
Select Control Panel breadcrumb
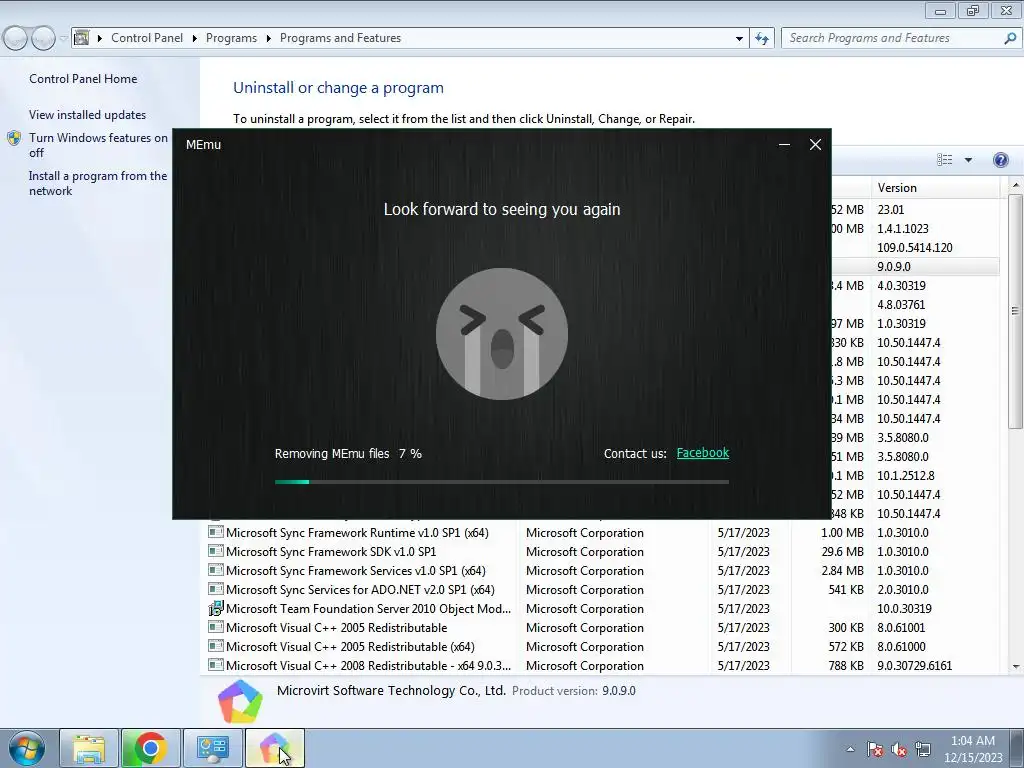point(147,38)
